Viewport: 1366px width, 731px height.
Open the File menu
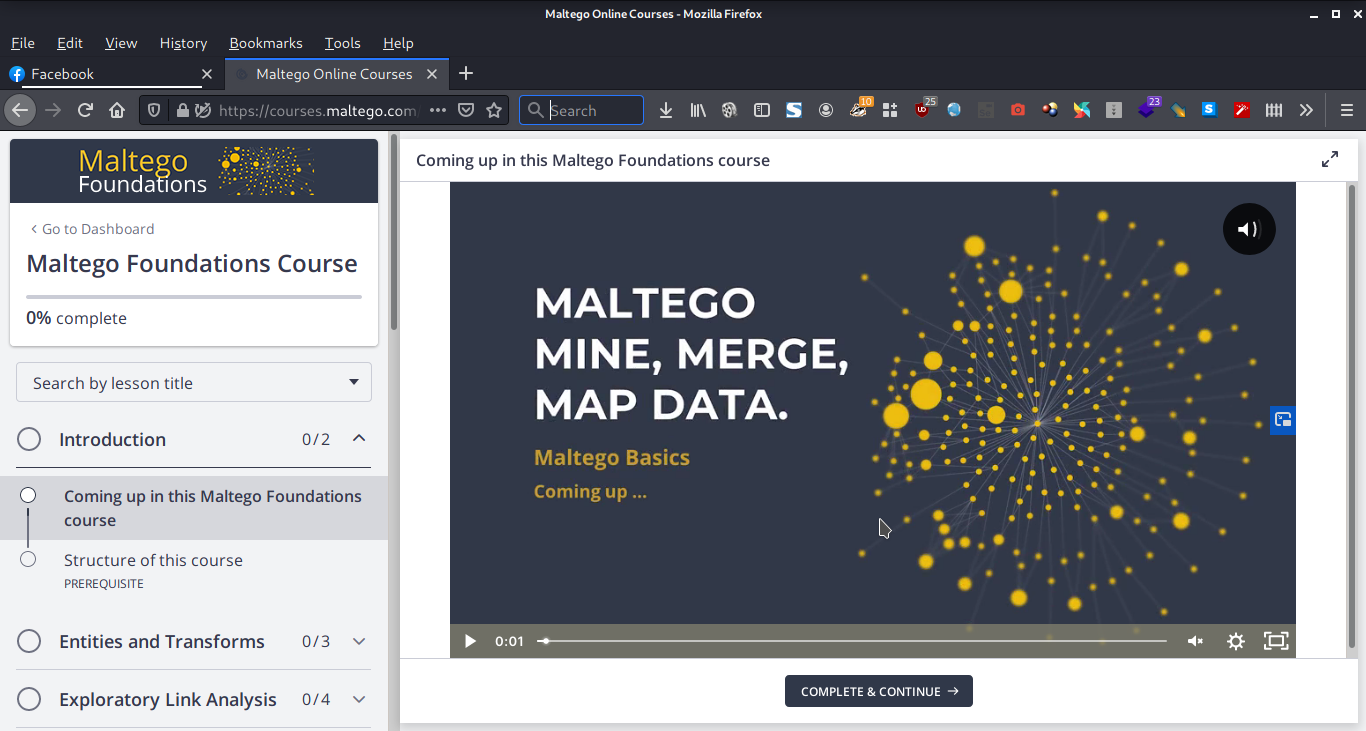point(22,43)
